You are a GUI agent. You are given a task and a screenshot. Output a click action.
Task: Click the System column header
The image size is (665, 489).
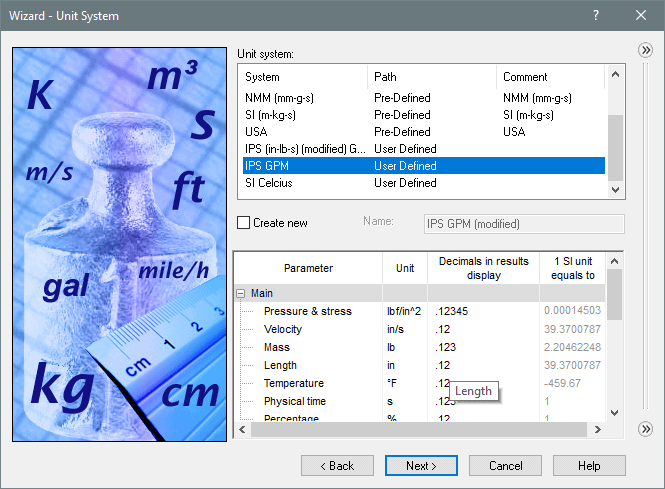(303, 77)
